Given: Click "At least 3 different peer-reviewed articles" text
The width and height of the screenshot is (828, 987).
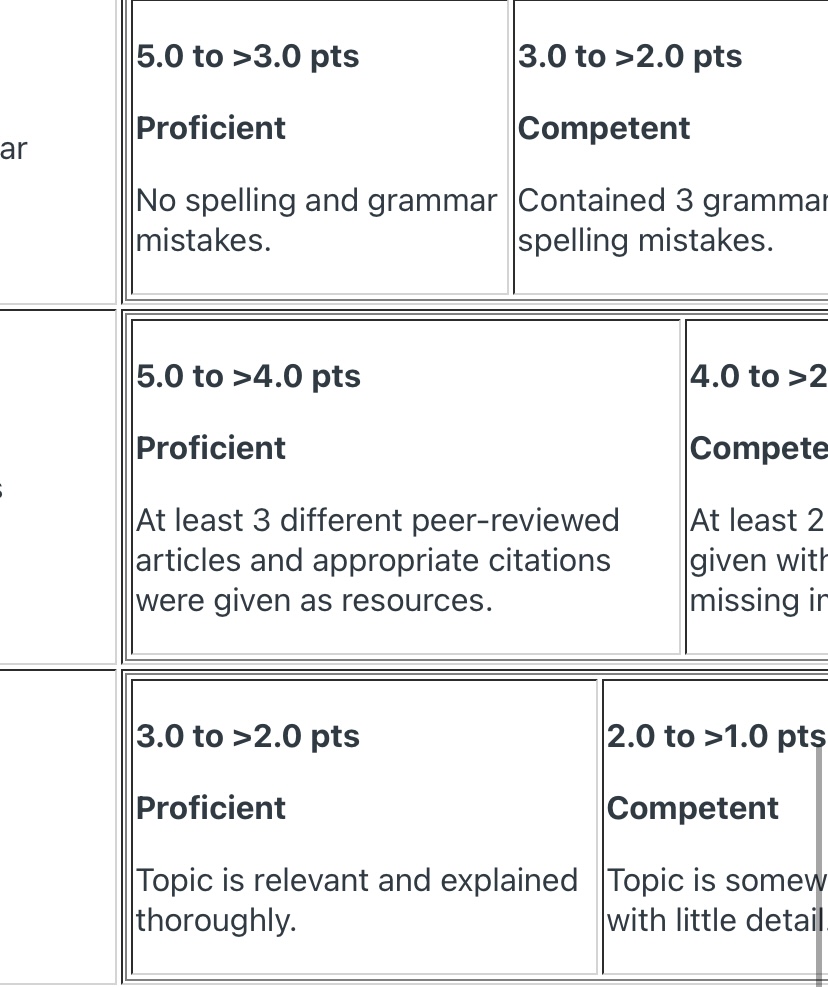Looking at the screenshot, I should pyautogui.click(x=377, y=560).
